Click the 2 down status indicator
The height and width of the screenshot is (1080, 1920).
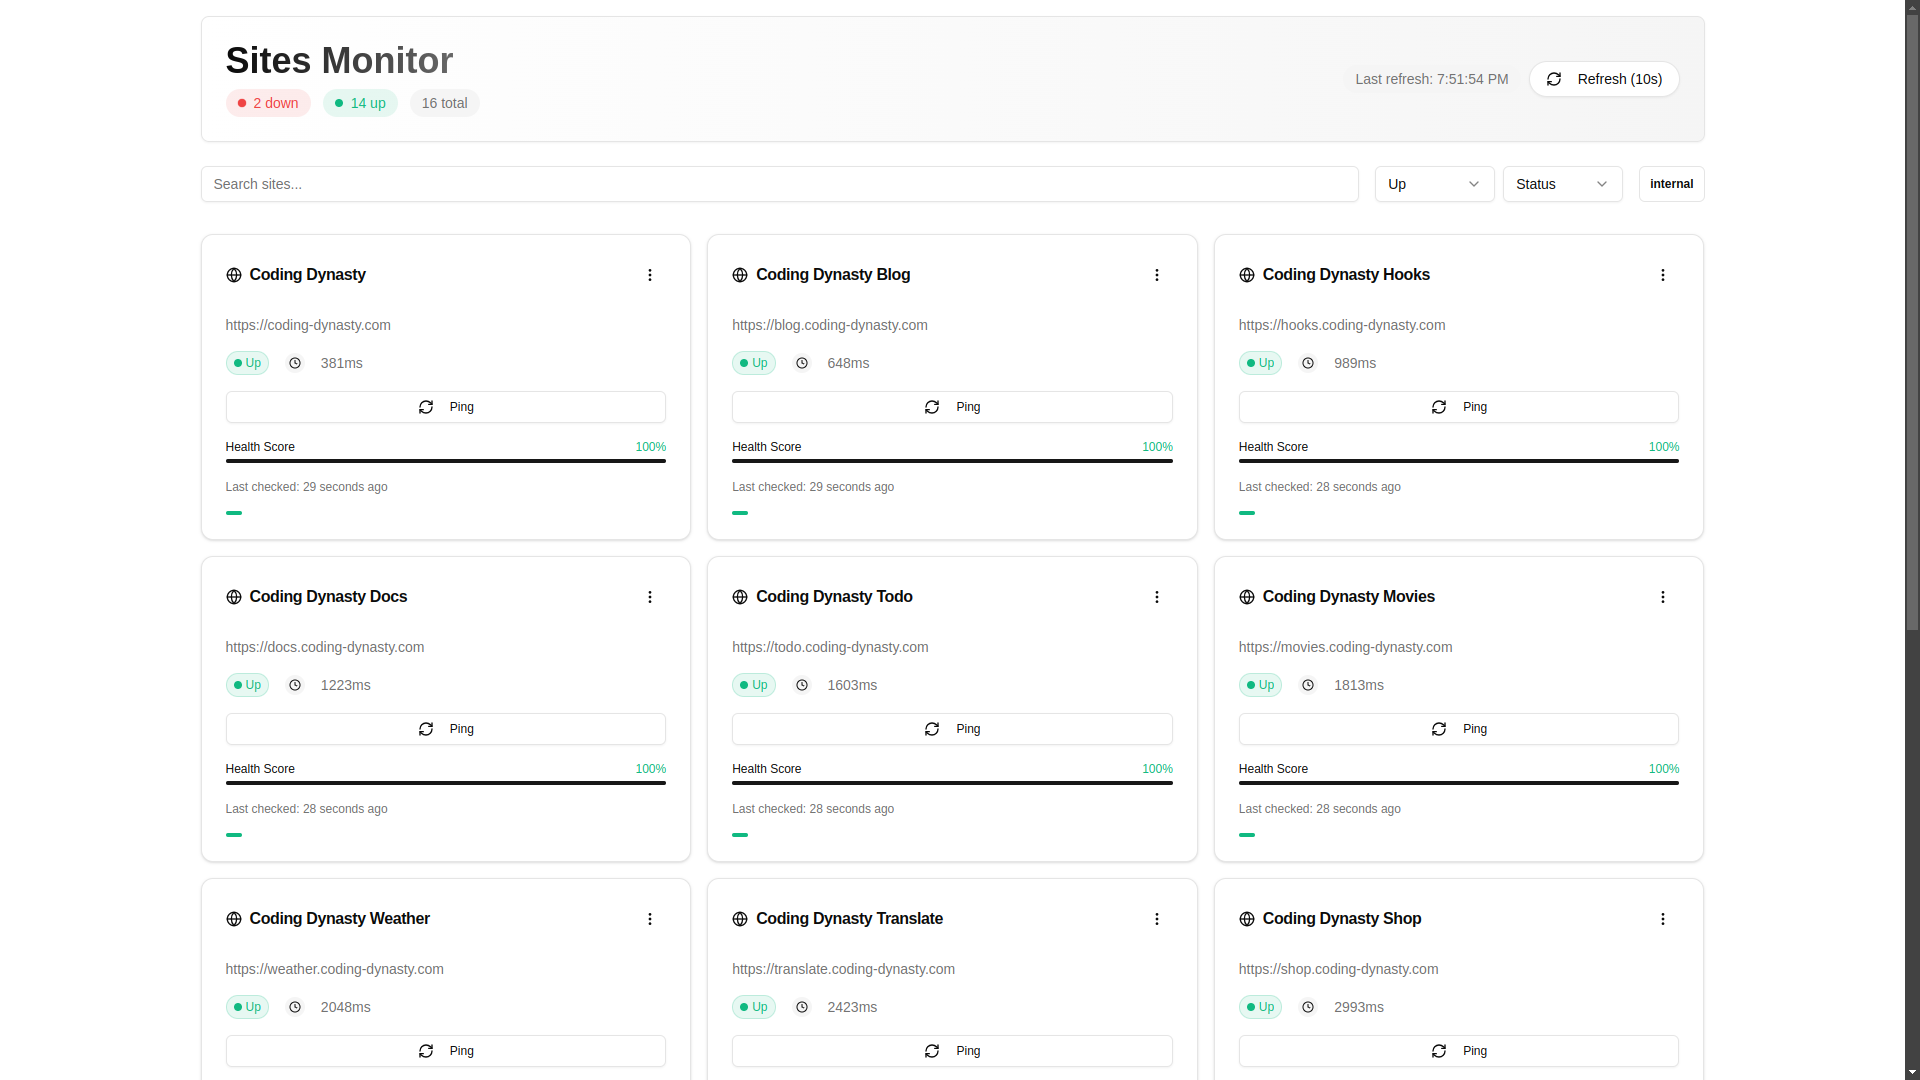point(268,103)
